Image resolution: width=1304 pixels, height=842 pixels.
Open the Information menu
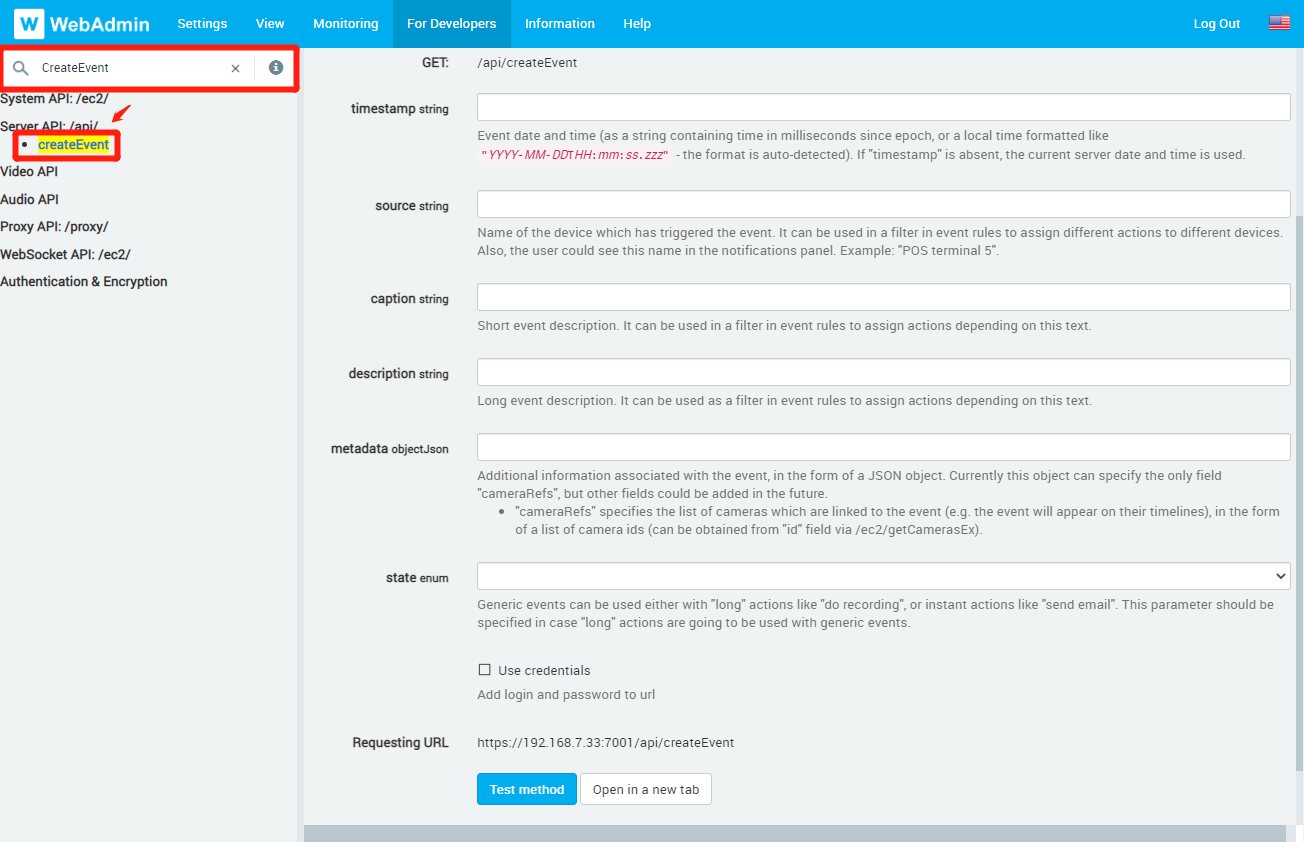point(560,23)
